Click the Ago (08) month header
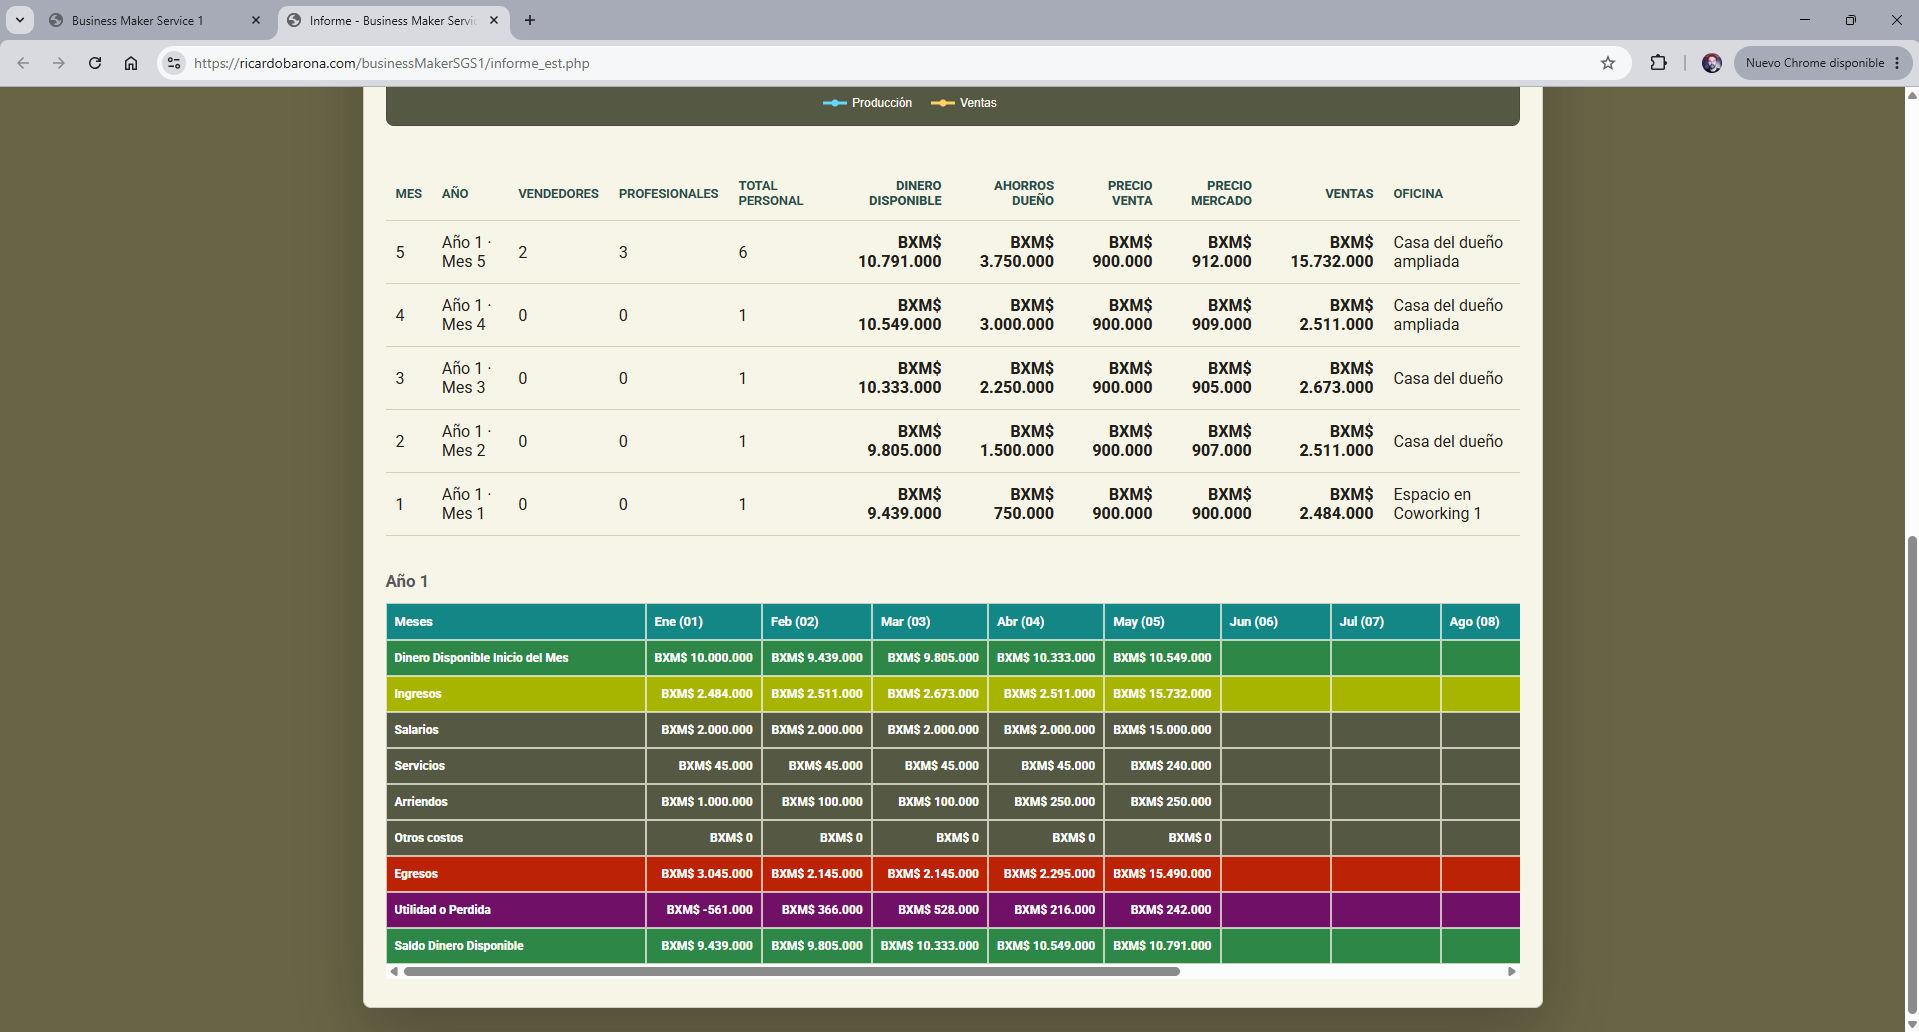1919x1032 pixels. pos(1480,622)
